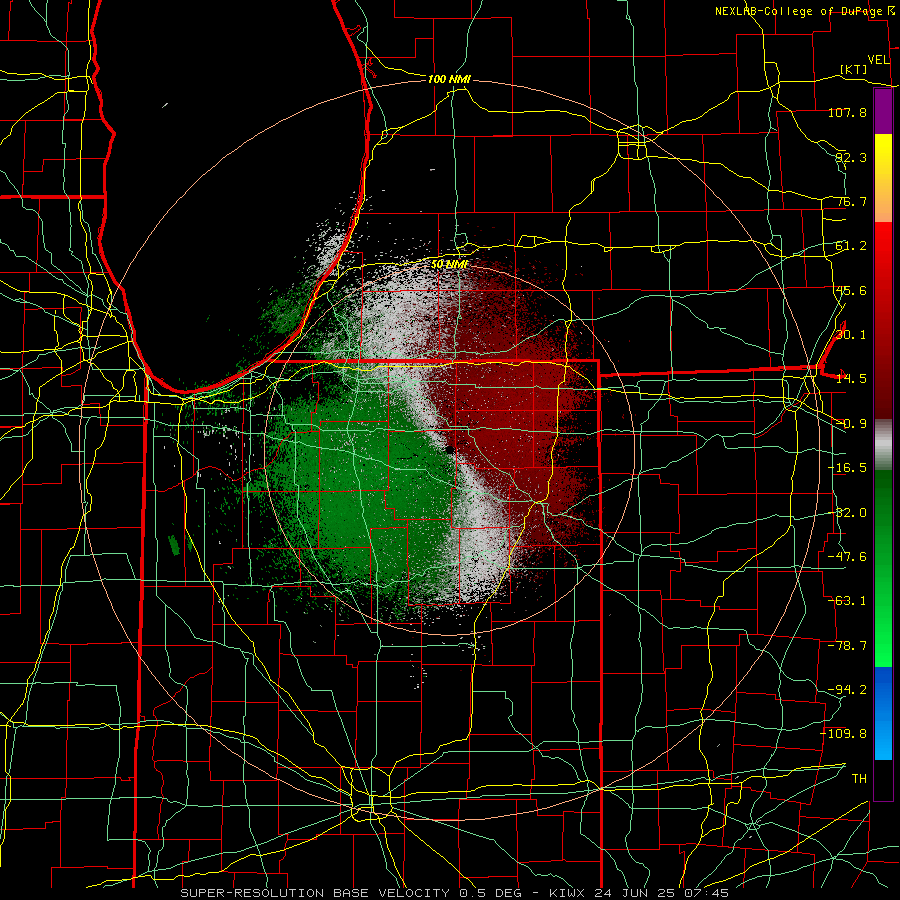Pick the yellow-orange segment of the color bar
Screen dimensions: 900x900
pos(883,178)
